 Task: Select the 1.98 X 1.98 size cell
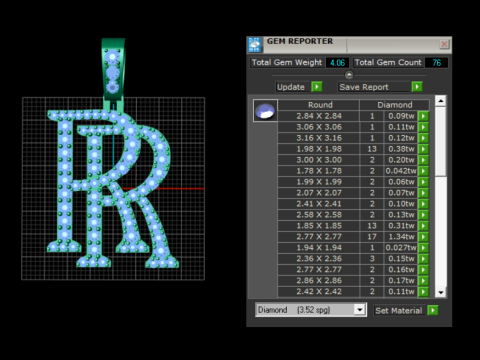pos(319,149)
